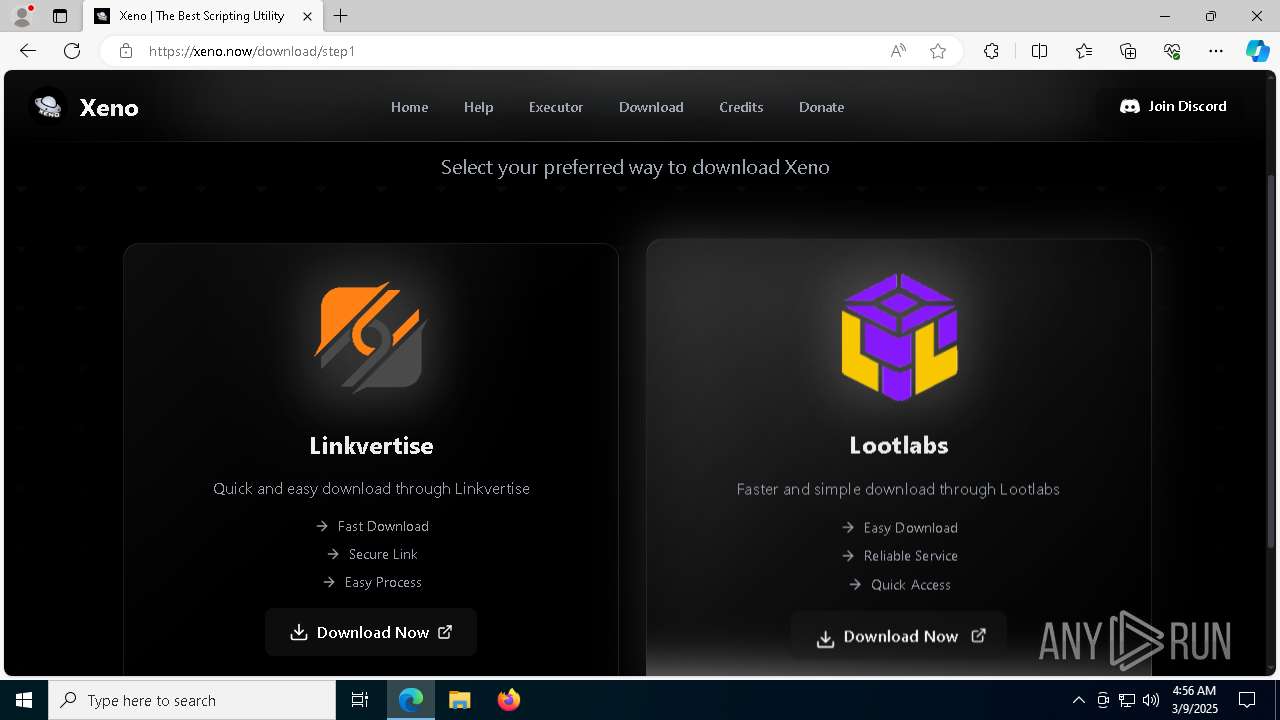Click the Discord icon in Join Discord
The image size is (1280, 720).
(x=1130, y=106)
